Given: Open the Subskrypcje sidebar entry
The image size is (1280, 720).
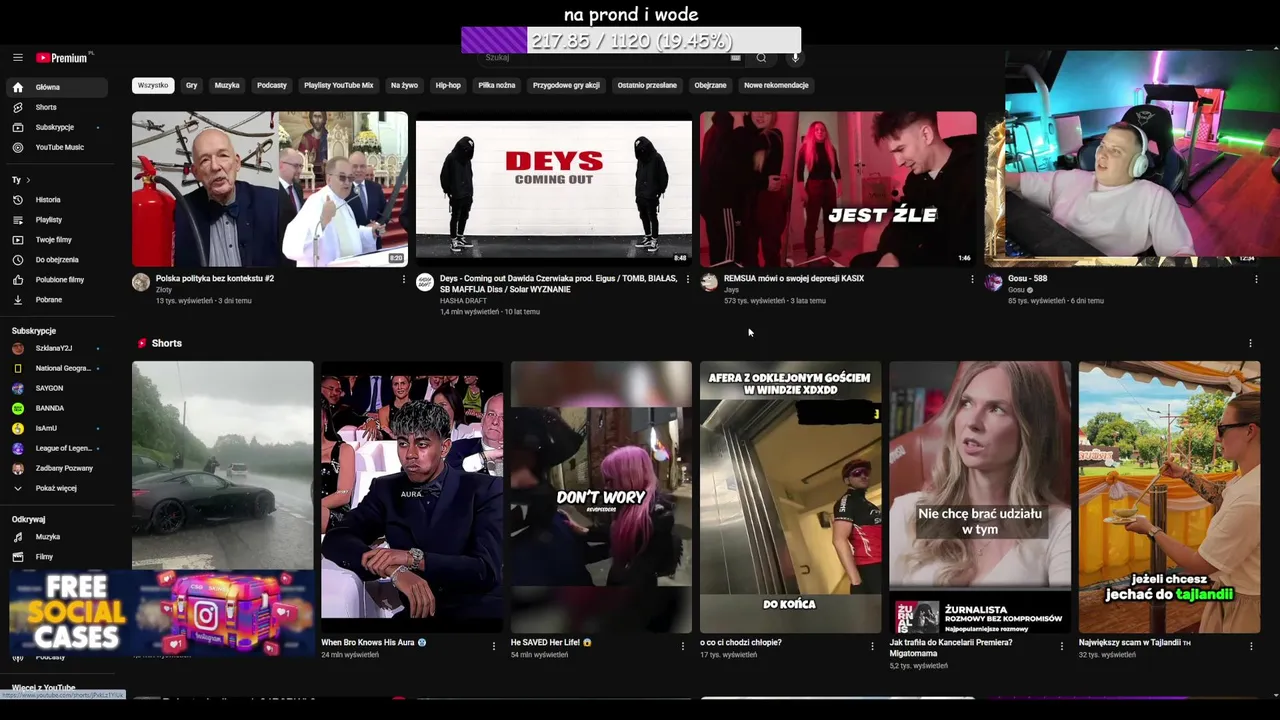Looking at the screenshot, I should [55, 127].
